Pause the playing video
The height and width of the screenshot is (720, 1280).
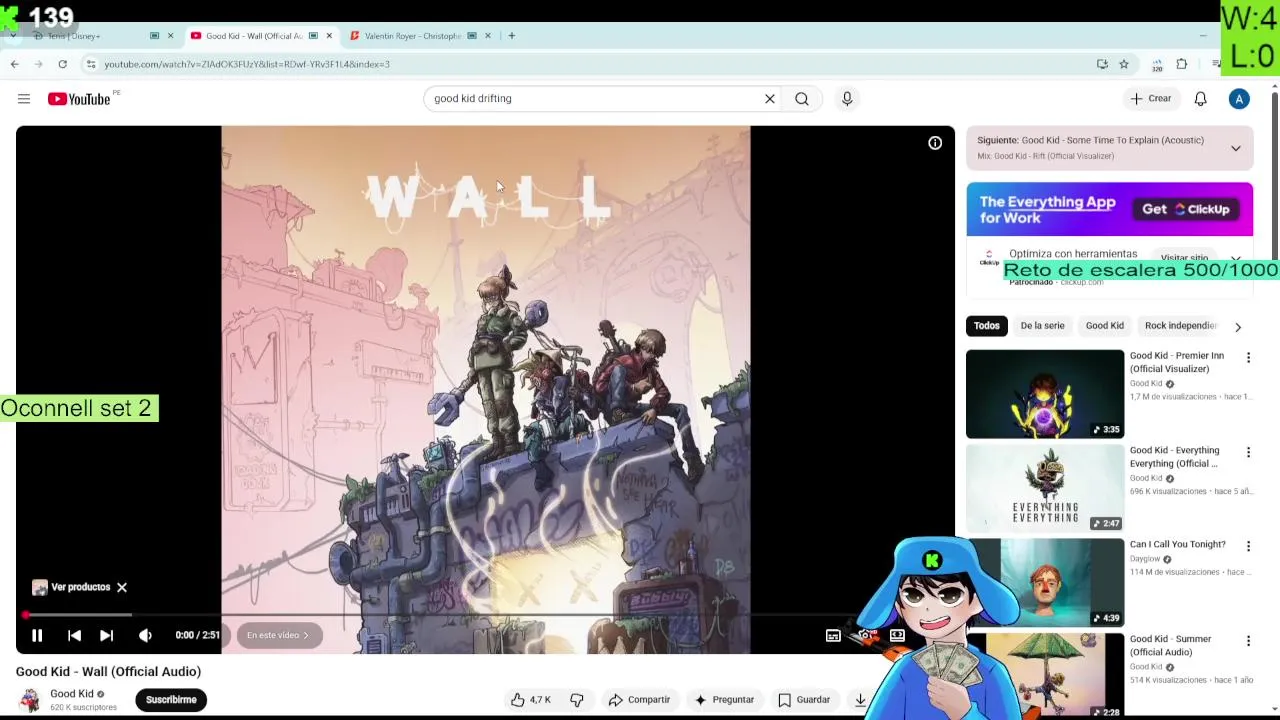[x=37, y=635]
